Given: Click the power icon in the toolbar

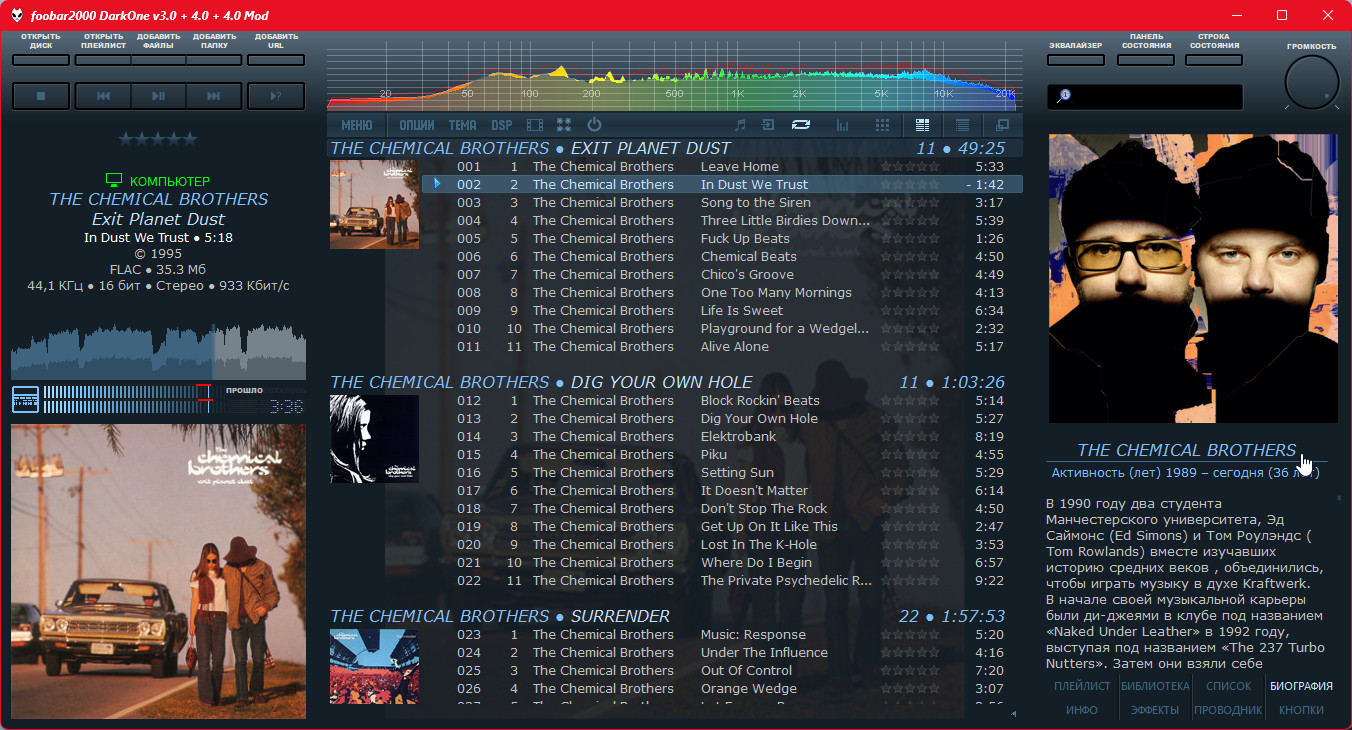Looking at the screenshot, I should tap(594, 125).
